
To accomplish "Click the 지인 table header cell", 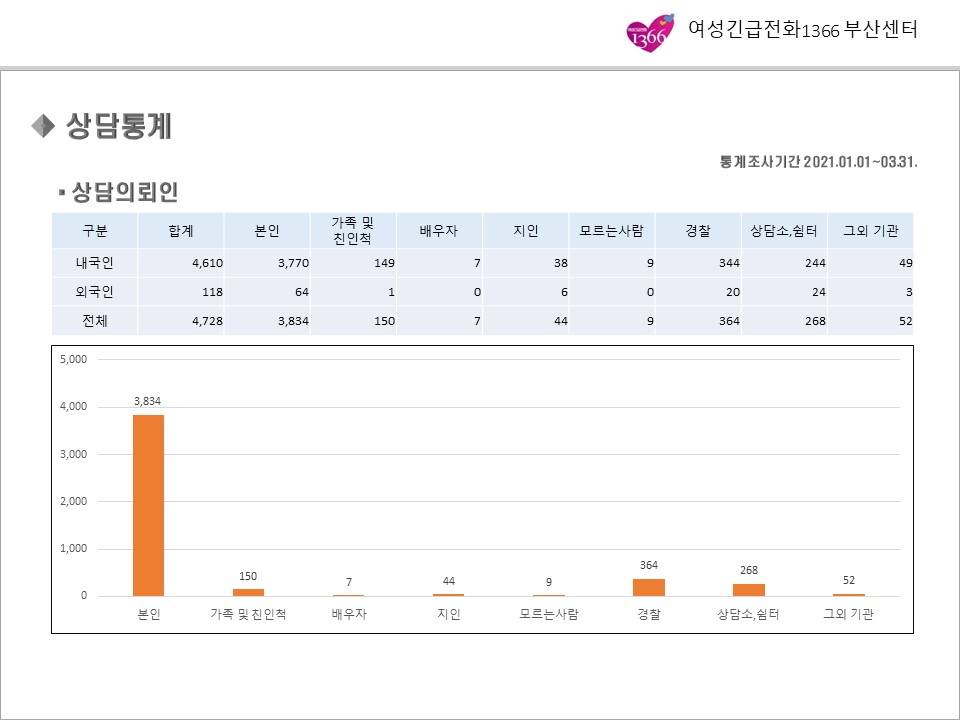I will [x=525, y=231].
